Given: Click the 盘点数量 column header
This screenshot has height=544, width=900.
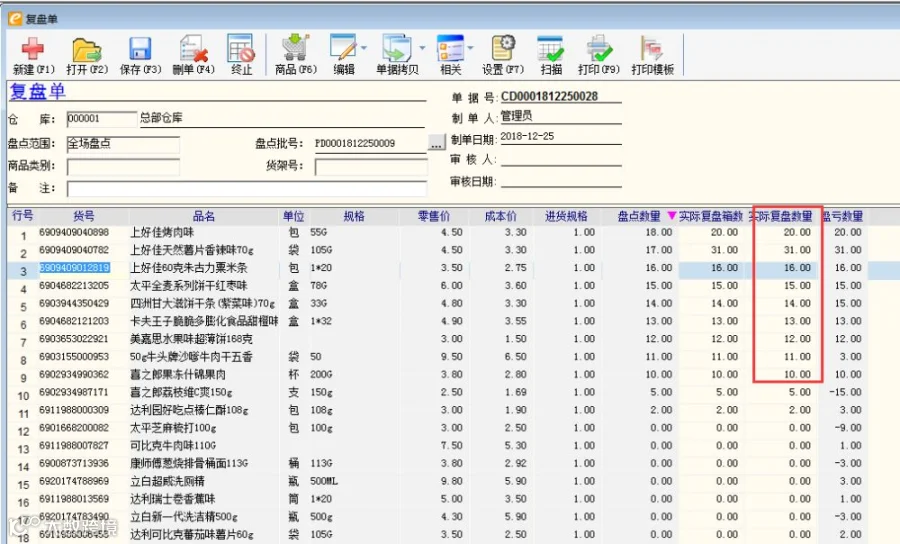Looking at the screenshot, I should pyautogui.click(x=639, y=216).
